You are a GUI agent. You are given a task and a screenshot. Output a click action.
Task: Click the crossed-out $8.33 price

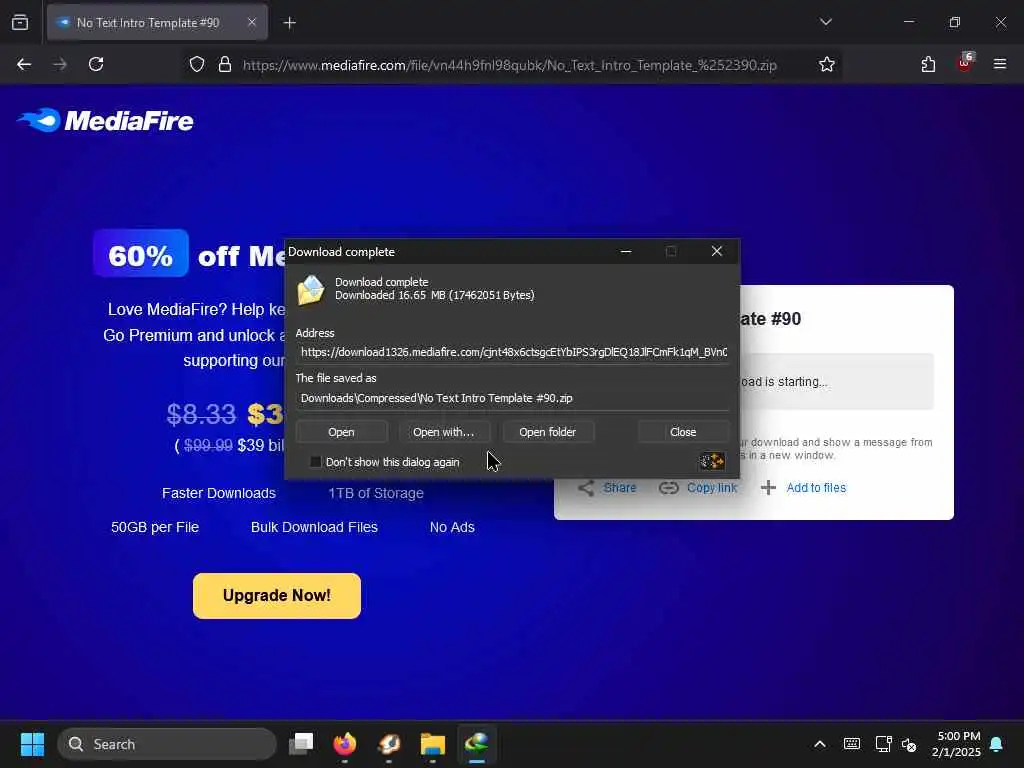[x=201, y=414]
